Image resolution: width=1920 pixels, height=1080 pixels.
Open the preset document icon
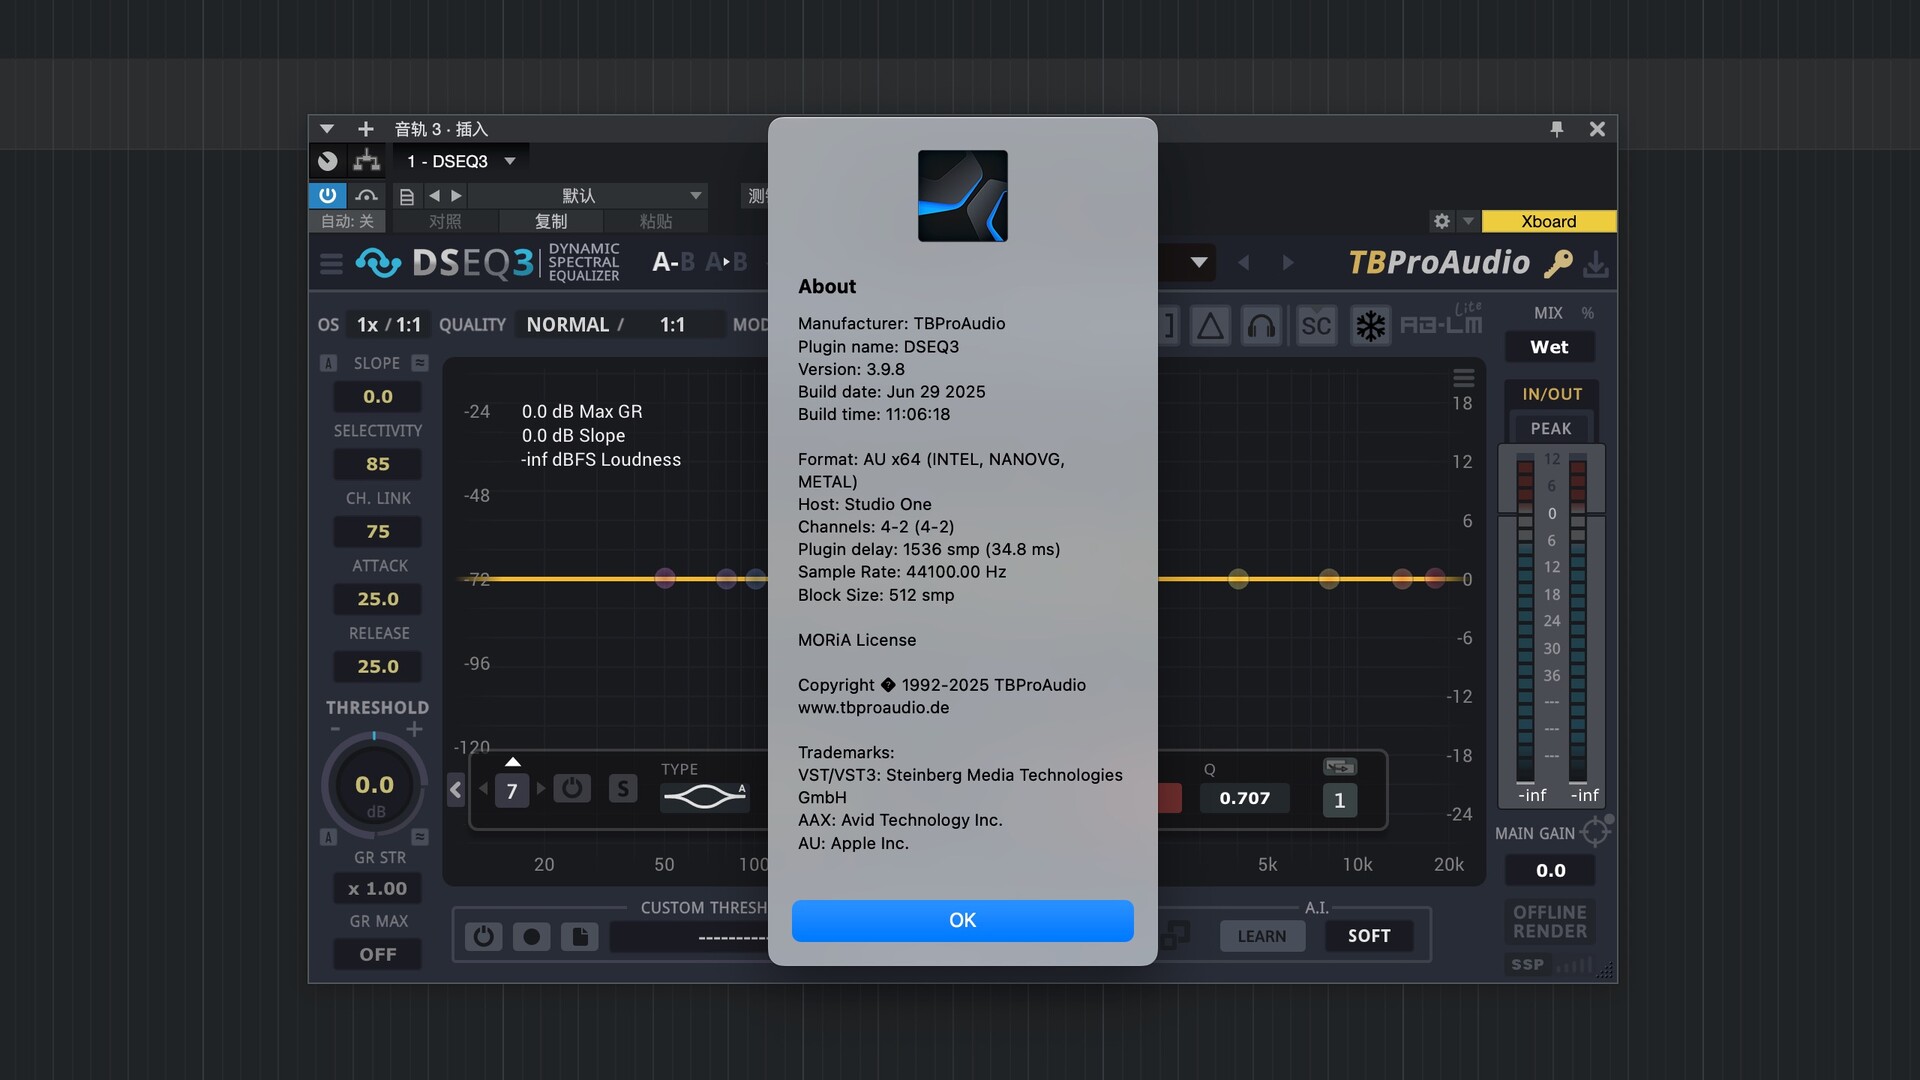407,196
